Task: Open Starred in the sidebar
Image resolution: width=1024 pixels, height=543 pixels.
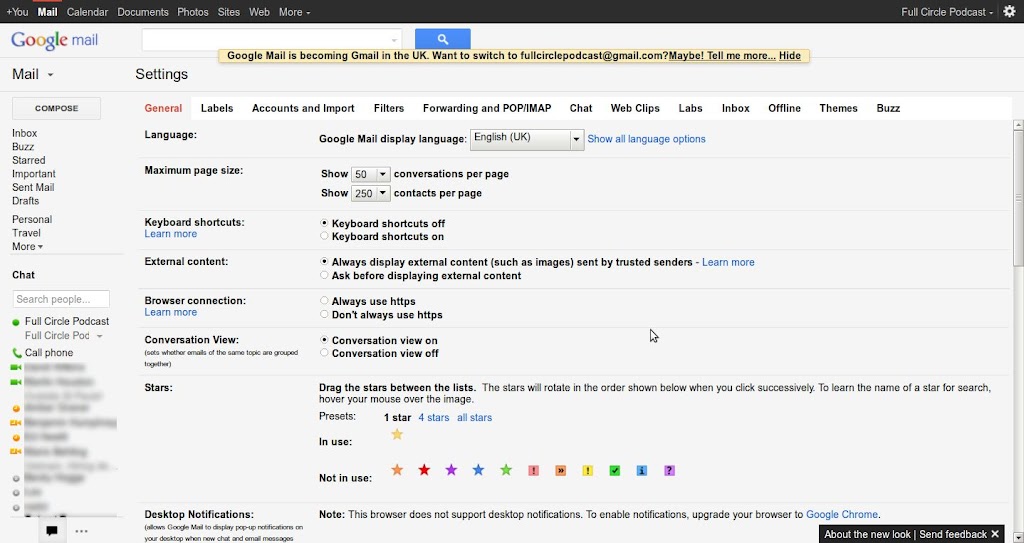Action: tap(29, 160)
